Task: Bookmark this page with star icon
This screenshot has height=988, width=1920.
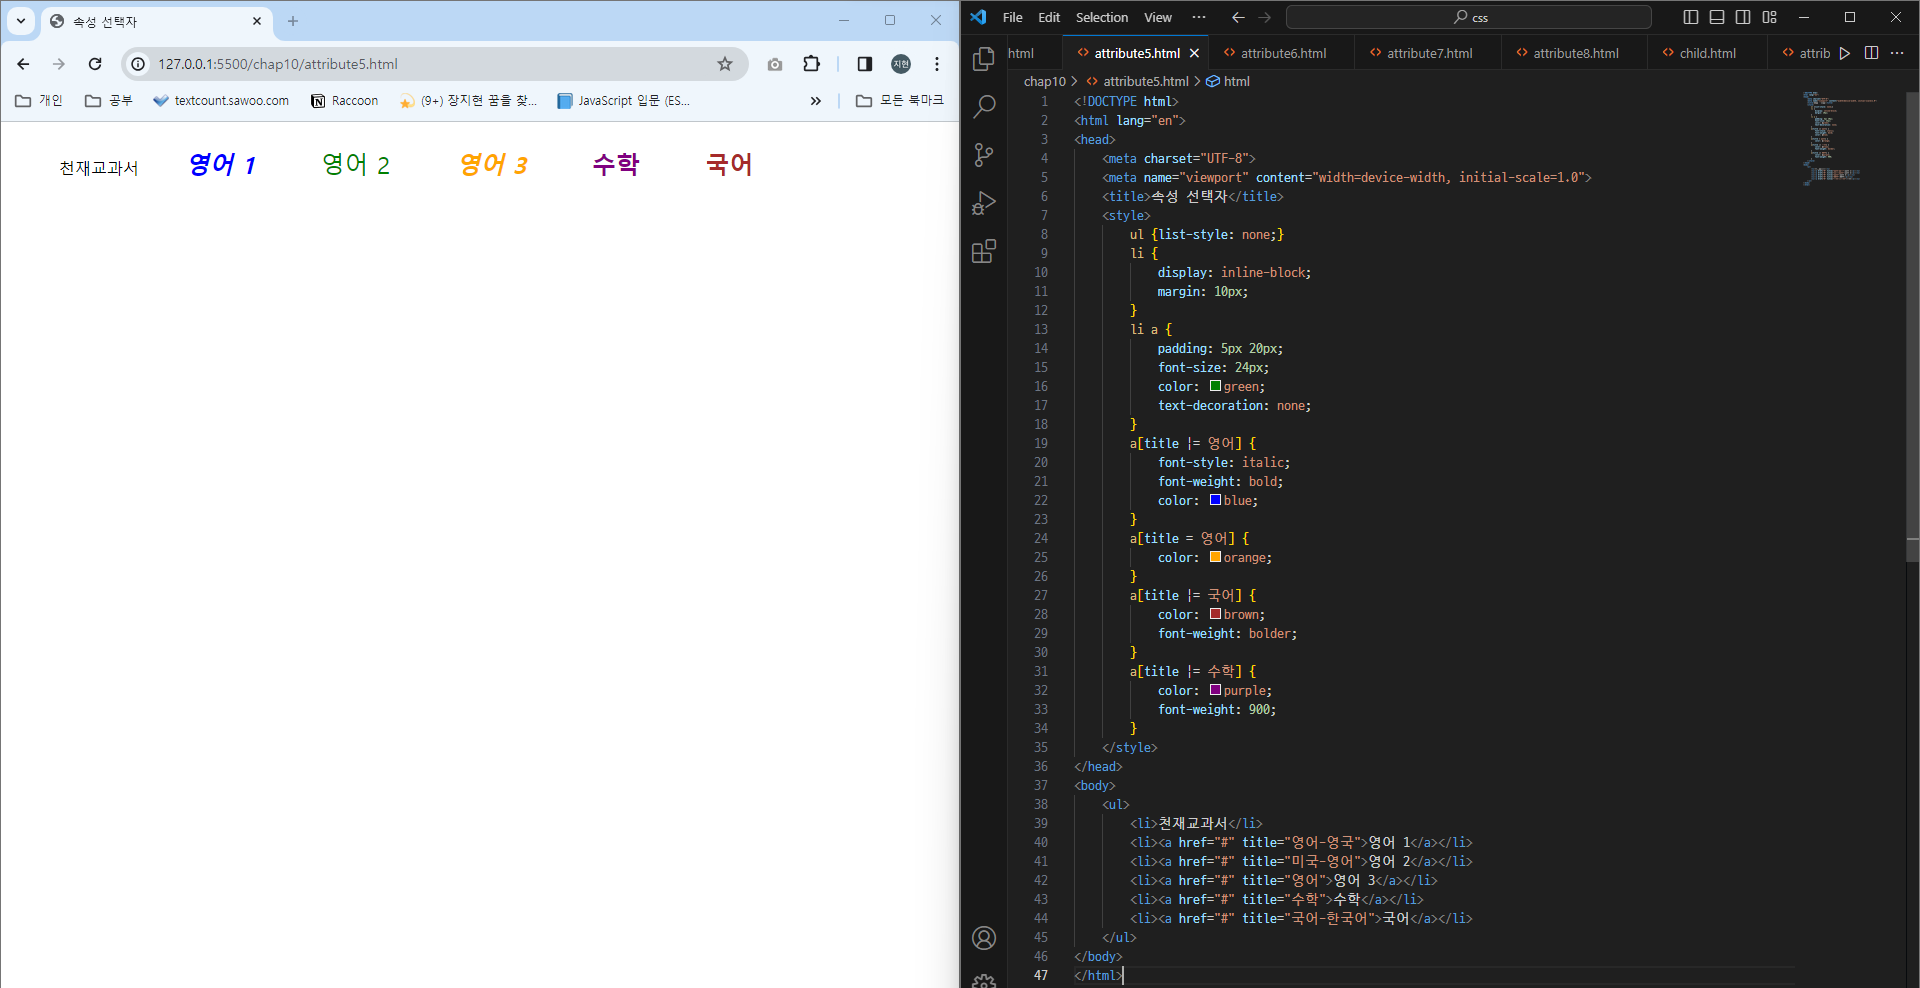Action: click(725, 64)
